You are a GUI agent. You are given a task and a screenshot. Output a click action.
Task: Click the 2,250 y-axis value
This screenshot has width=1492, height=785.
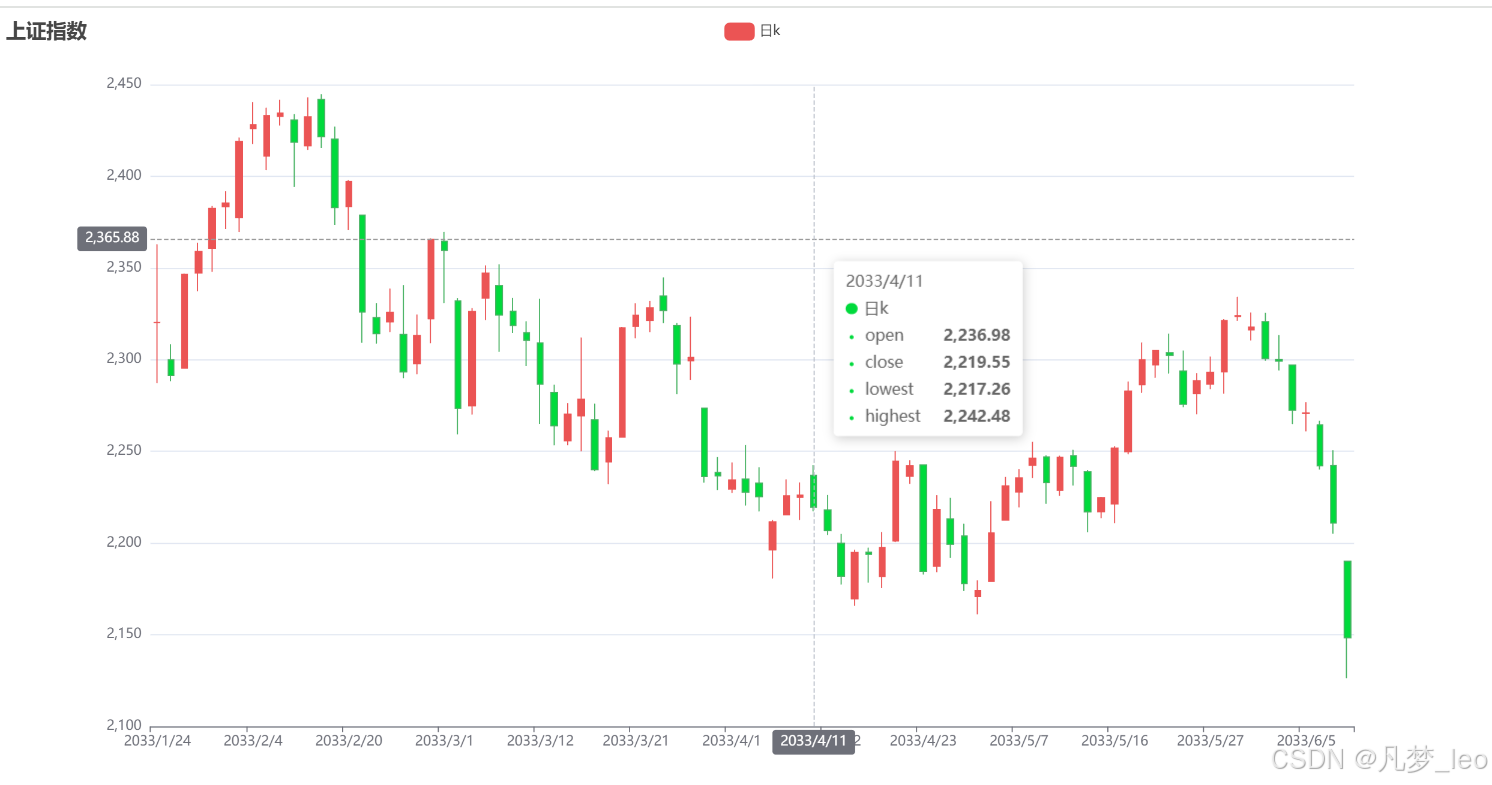click(x=123, y=450)
